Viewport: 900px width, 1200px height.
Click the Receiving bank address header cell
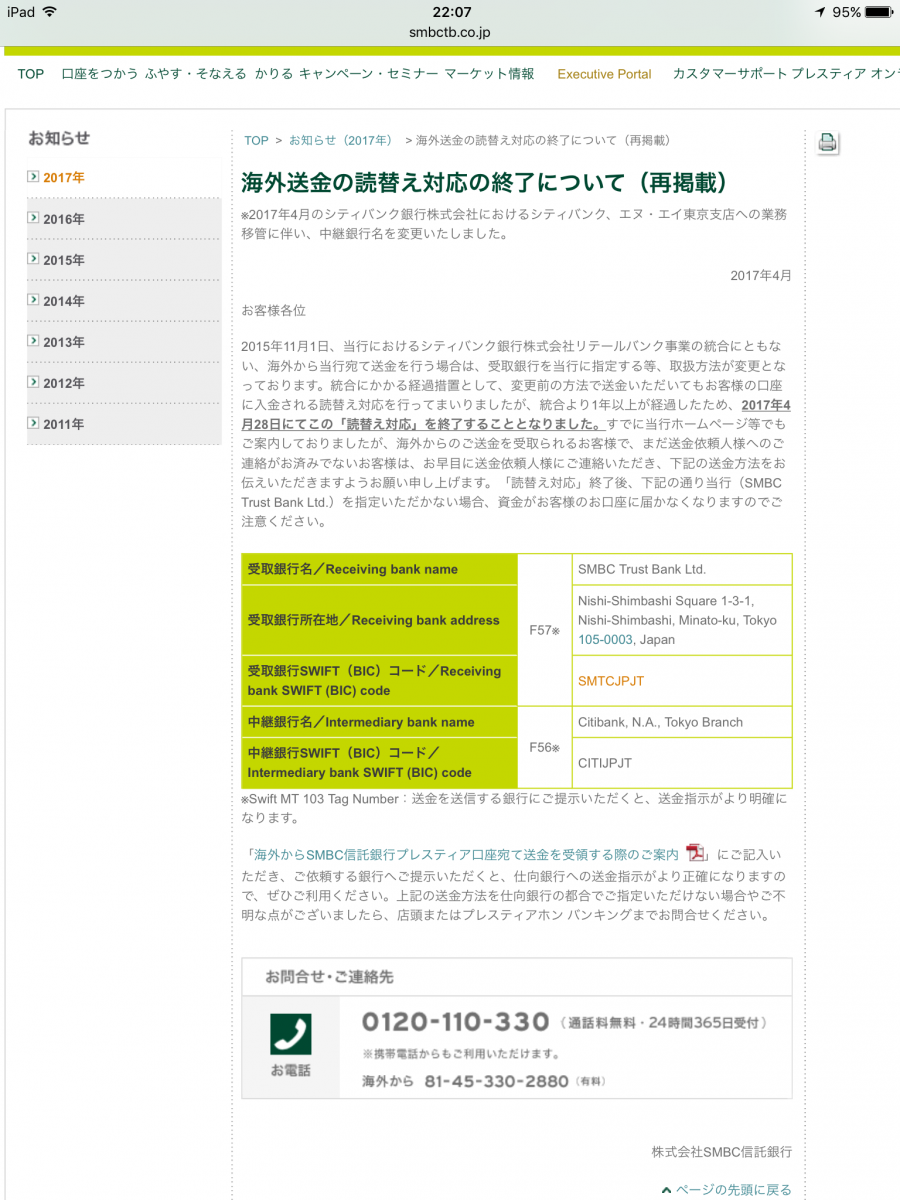click(380, 620)
